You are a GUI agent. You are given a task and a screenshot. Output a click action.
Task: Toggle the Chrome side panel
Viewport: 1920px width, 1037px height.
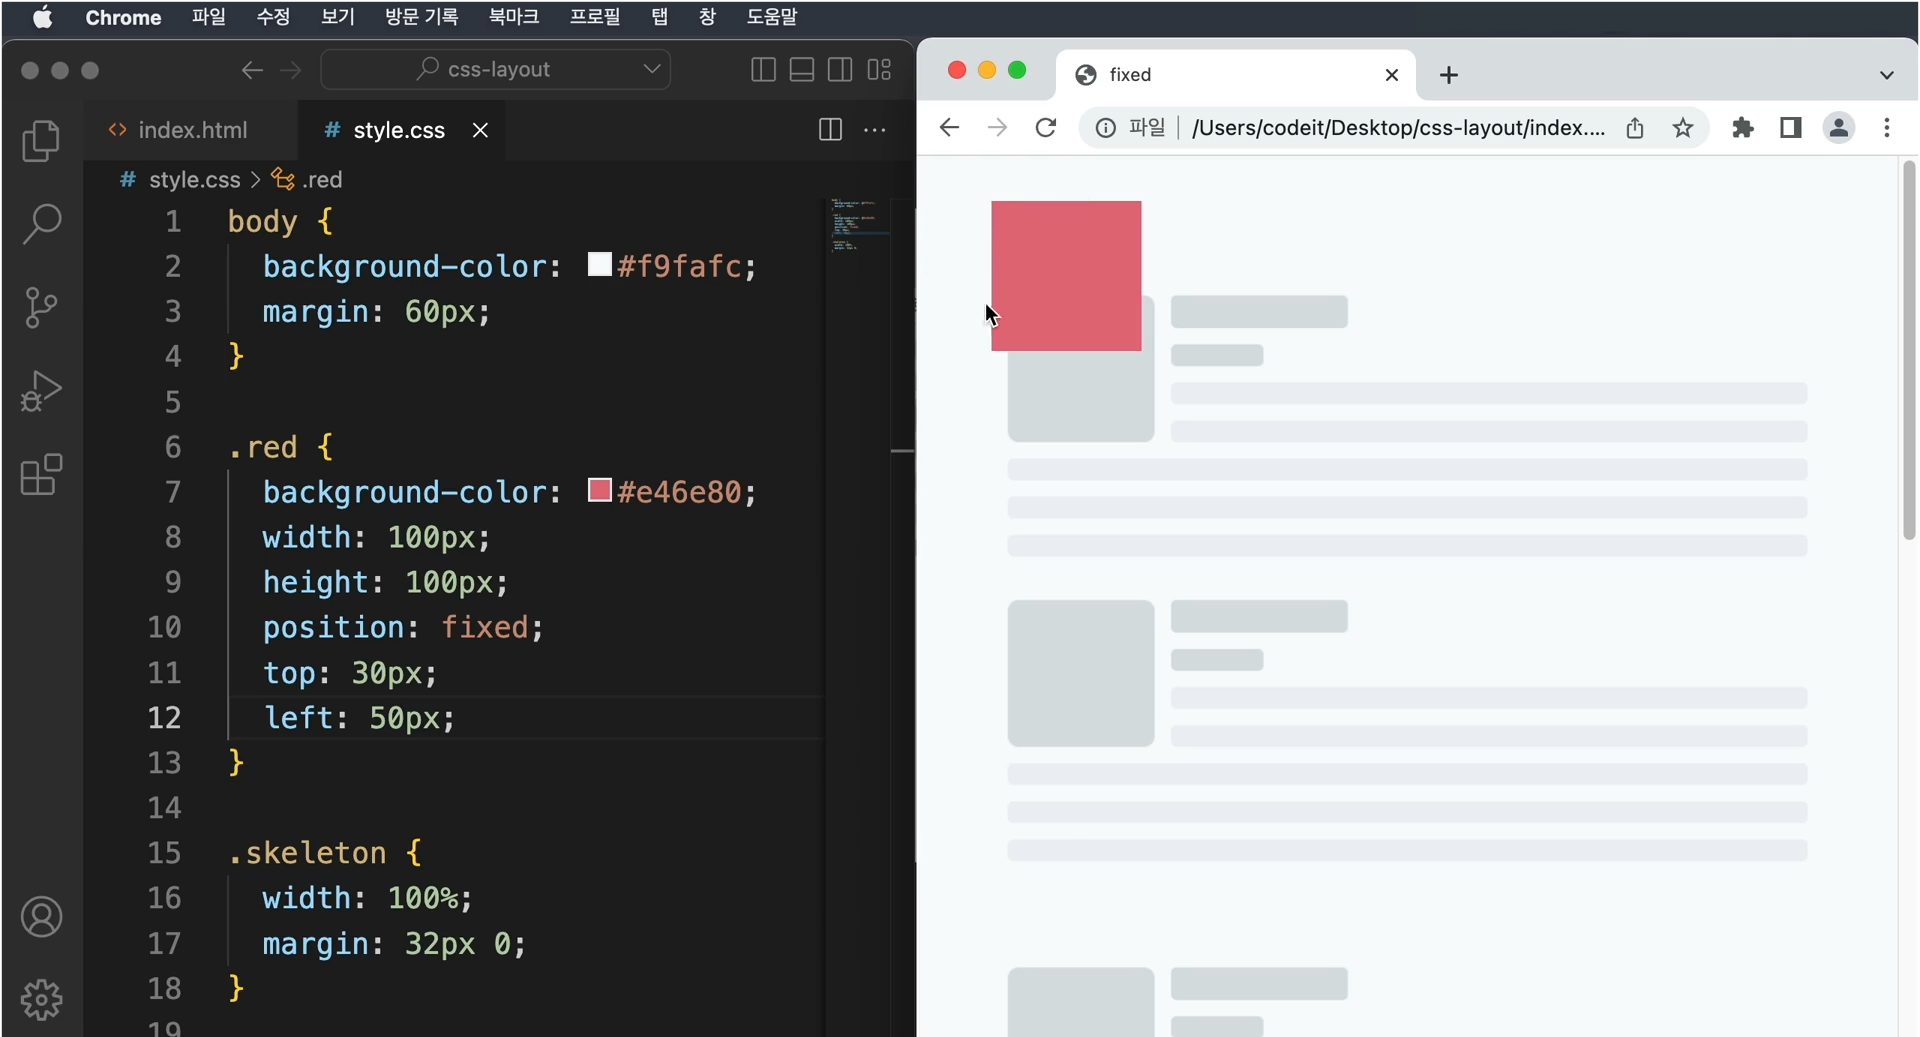tap(1791, 128)
